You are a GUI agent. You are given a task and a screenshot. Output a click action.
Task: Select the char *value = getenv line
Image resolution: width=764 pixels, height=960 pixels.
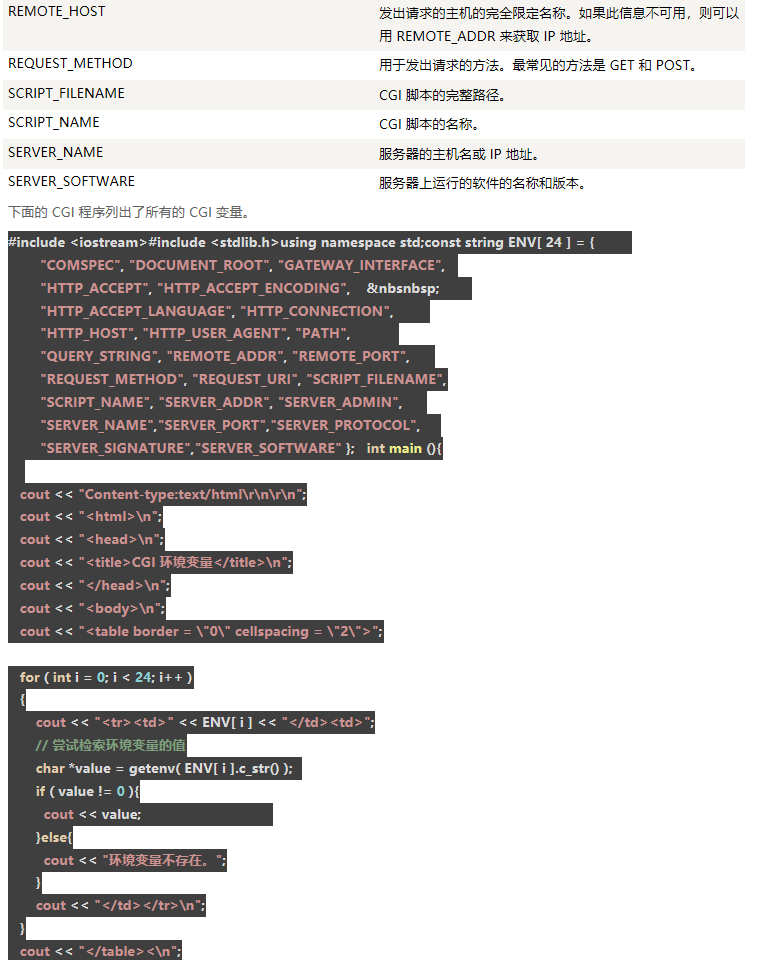165,769
